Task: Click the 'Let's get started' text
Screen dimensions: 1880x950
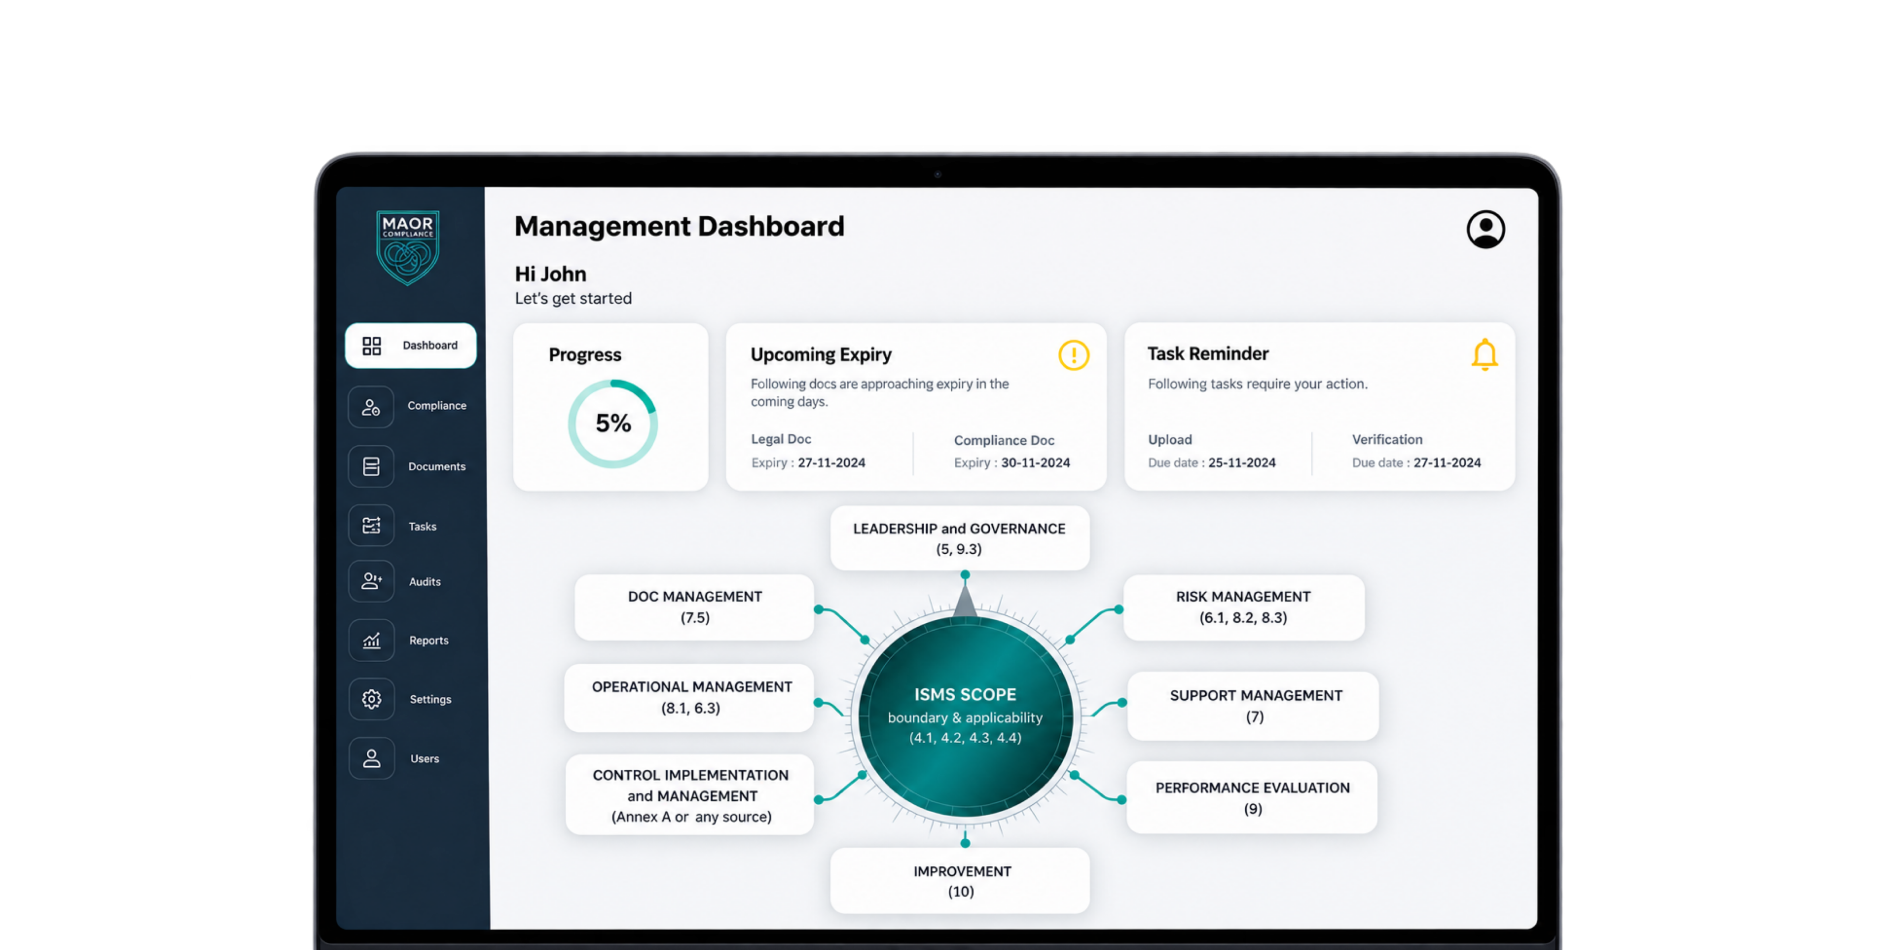Action: [x=573, y=298]
